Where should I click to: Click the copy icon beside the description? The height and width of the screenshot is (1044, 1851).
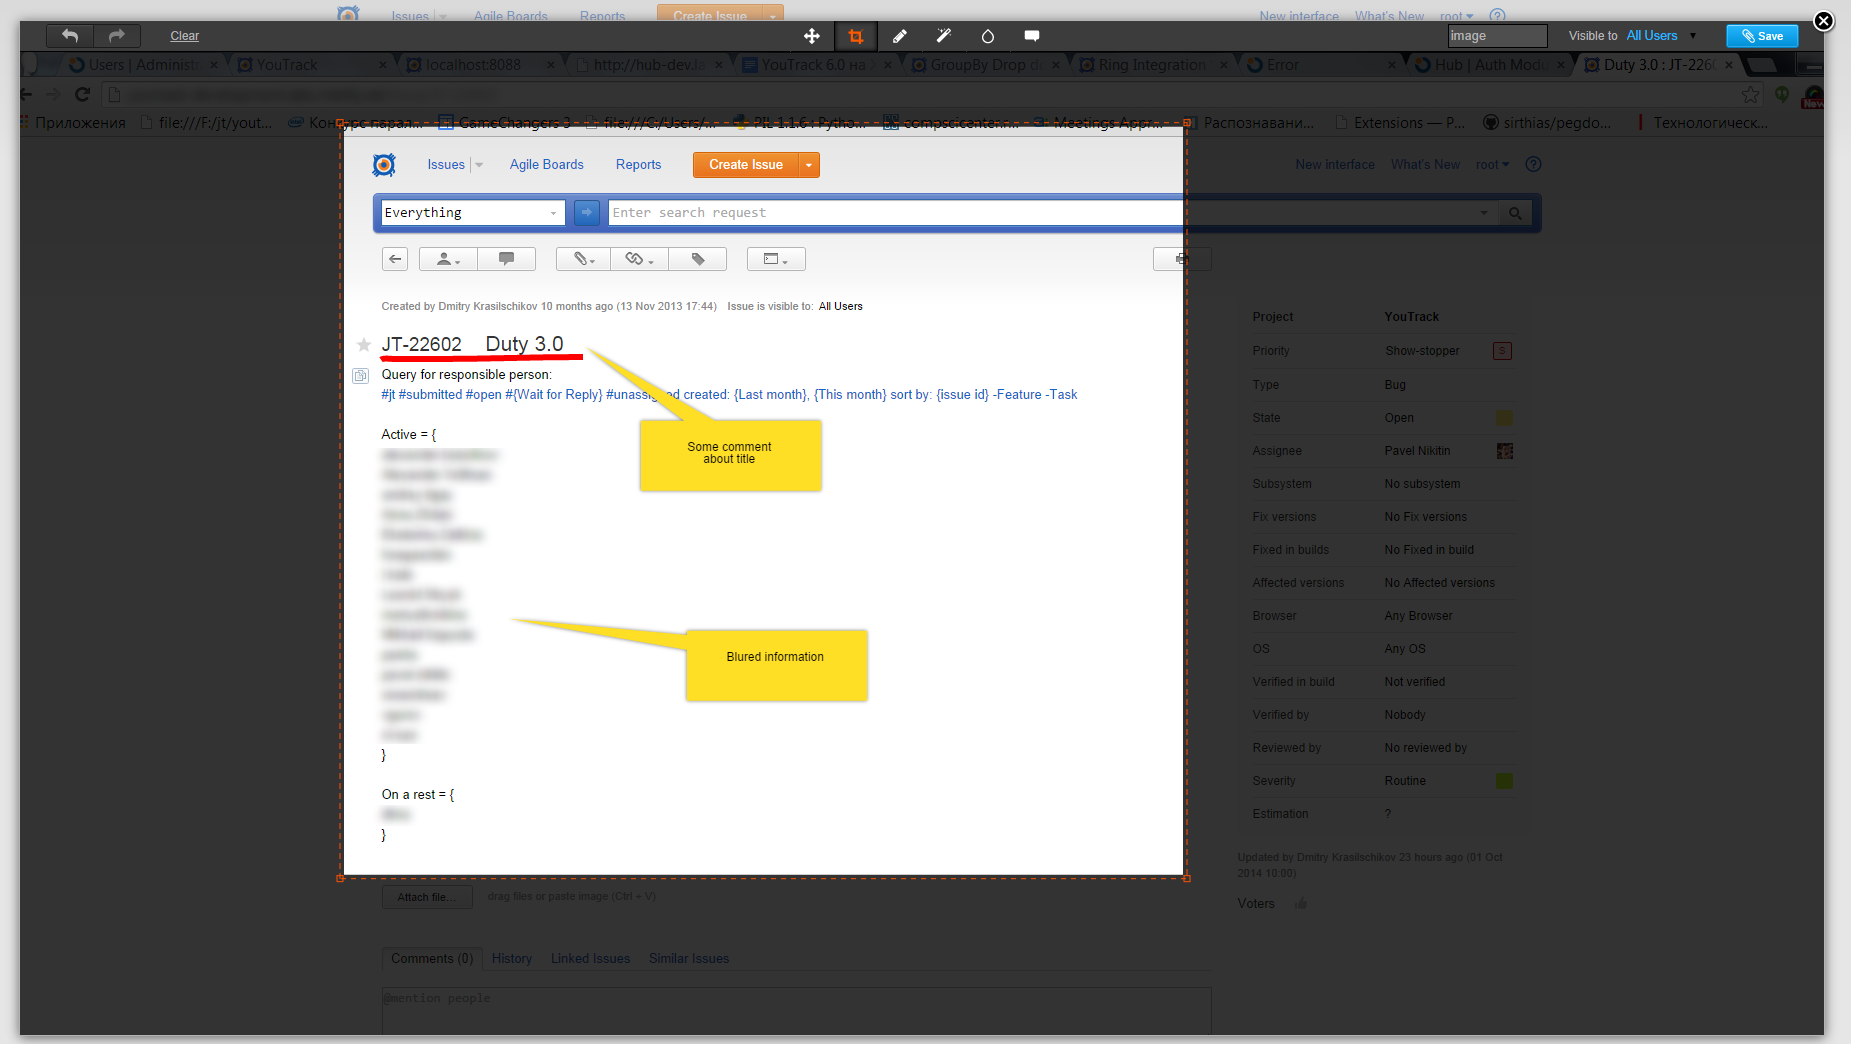(x=361, y=376)
